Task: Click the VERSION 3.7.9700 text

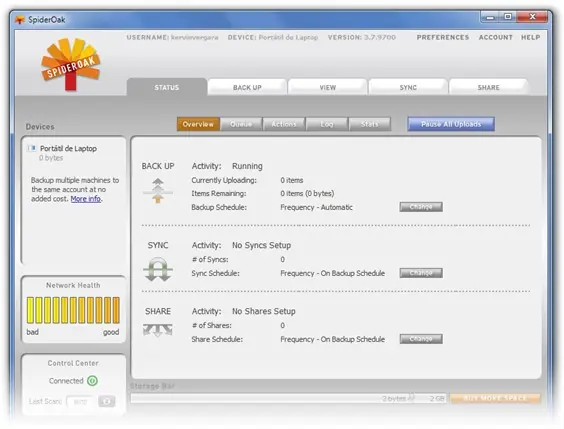Action: point(361,37)
